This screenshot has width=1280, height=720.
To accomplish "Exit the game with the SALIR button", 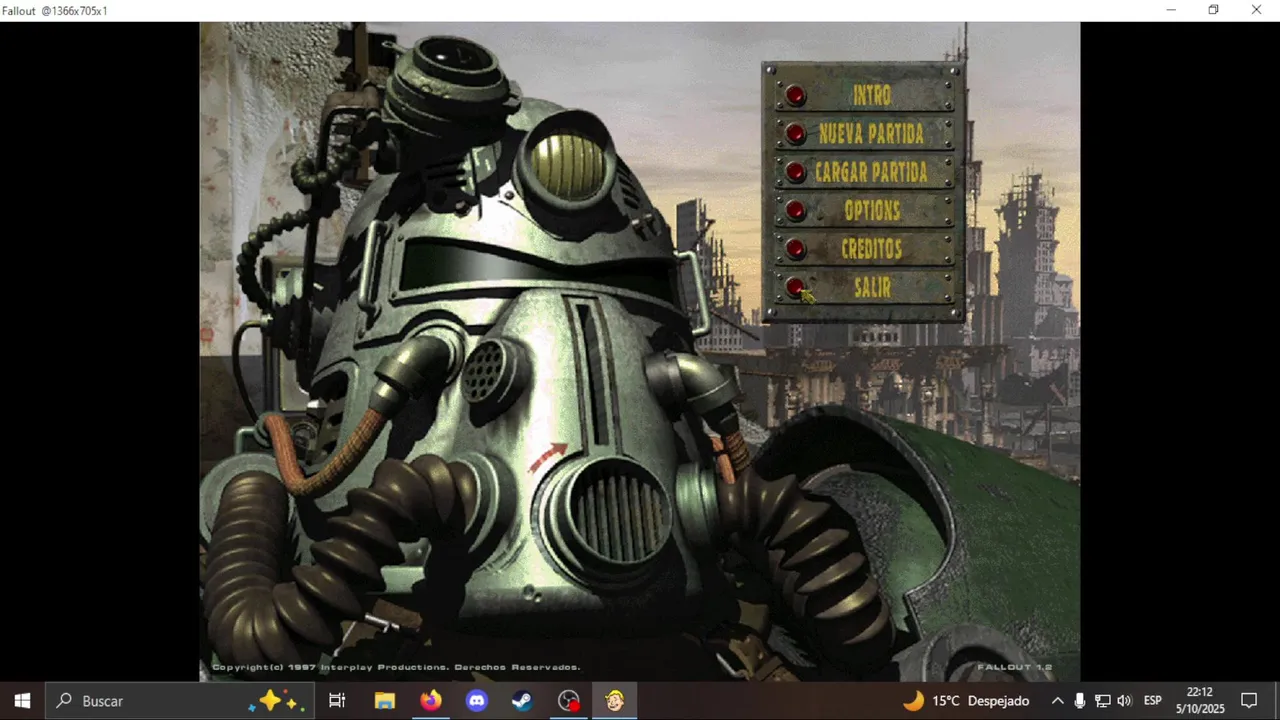I will pos(795,287).
